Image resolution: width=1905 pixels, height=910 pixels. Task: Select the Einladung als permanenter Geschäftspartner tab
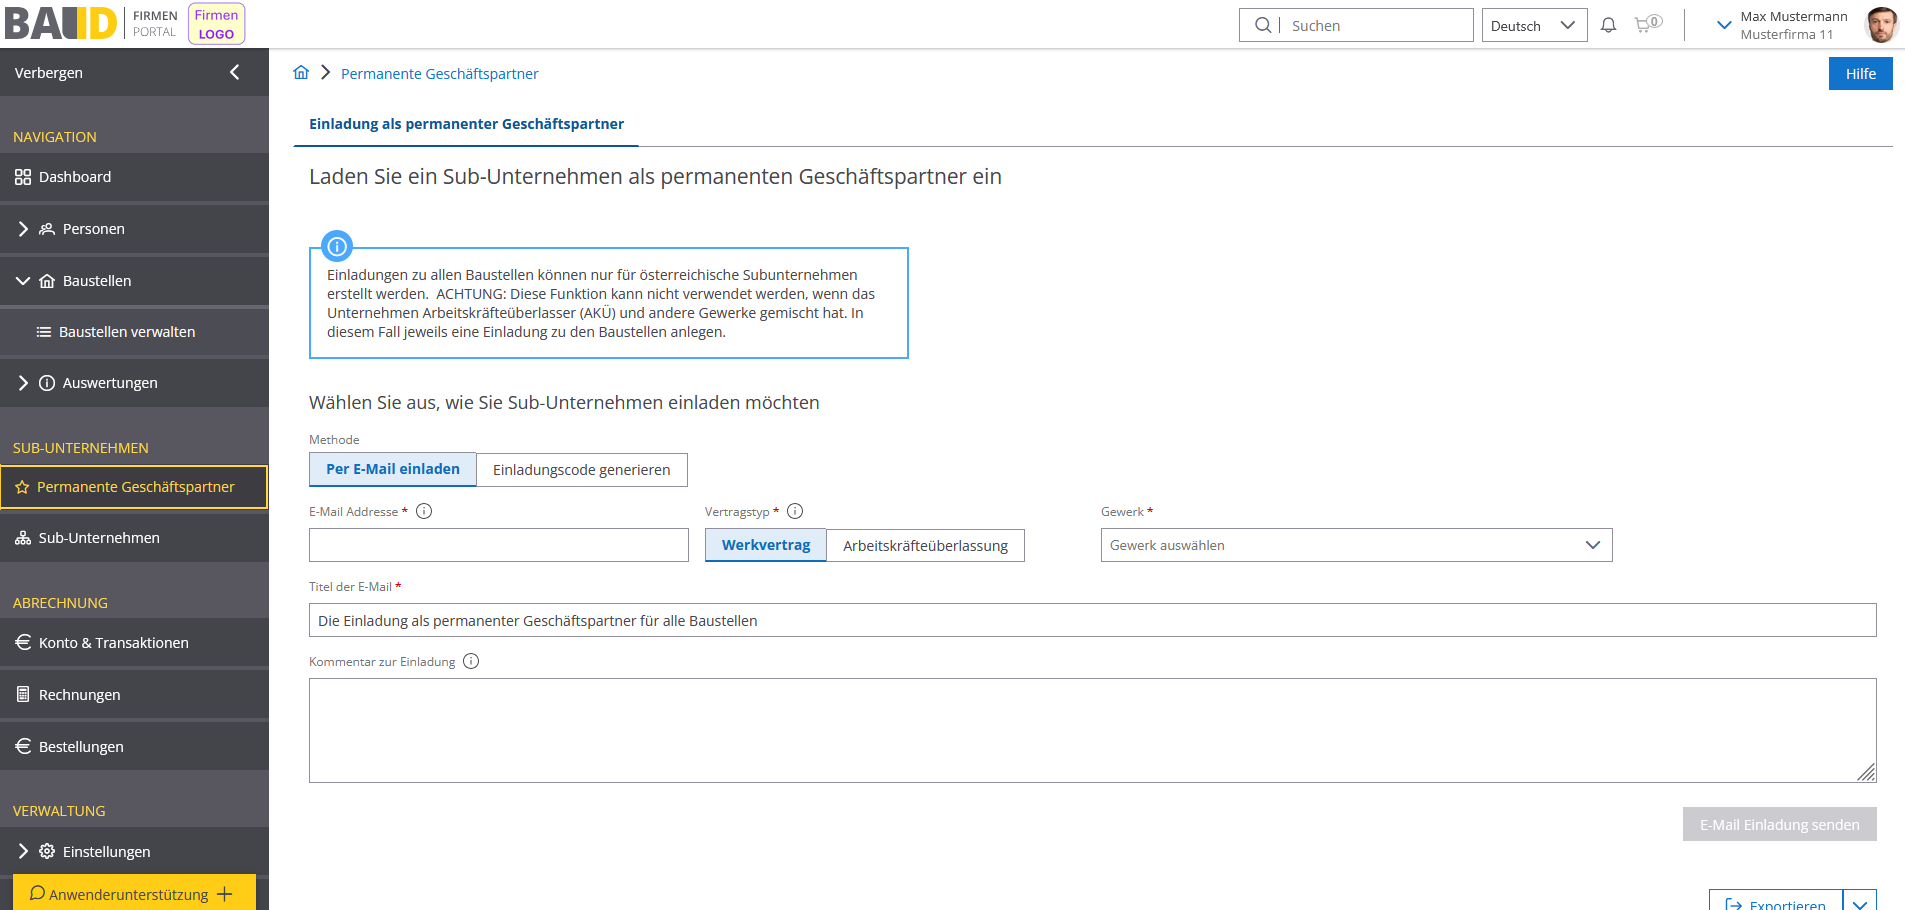click(x=466, y=124)
